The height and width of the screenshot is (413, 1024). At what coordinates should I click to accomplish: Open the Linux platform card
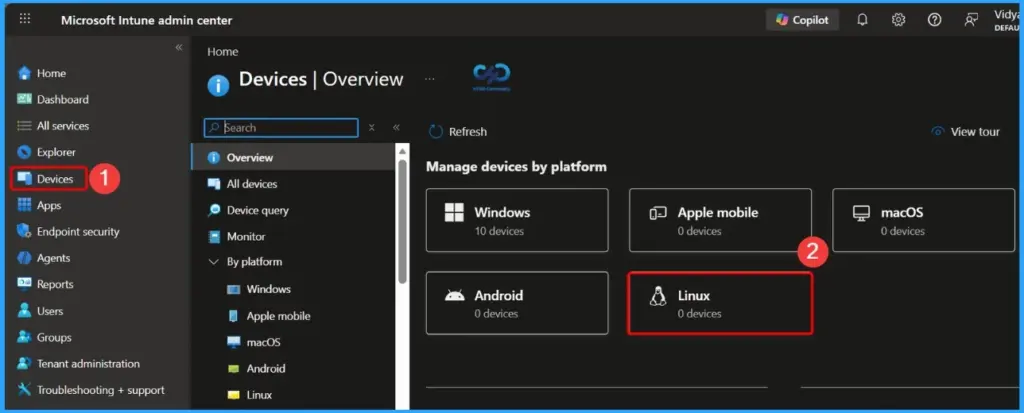(x=720, y=303)
